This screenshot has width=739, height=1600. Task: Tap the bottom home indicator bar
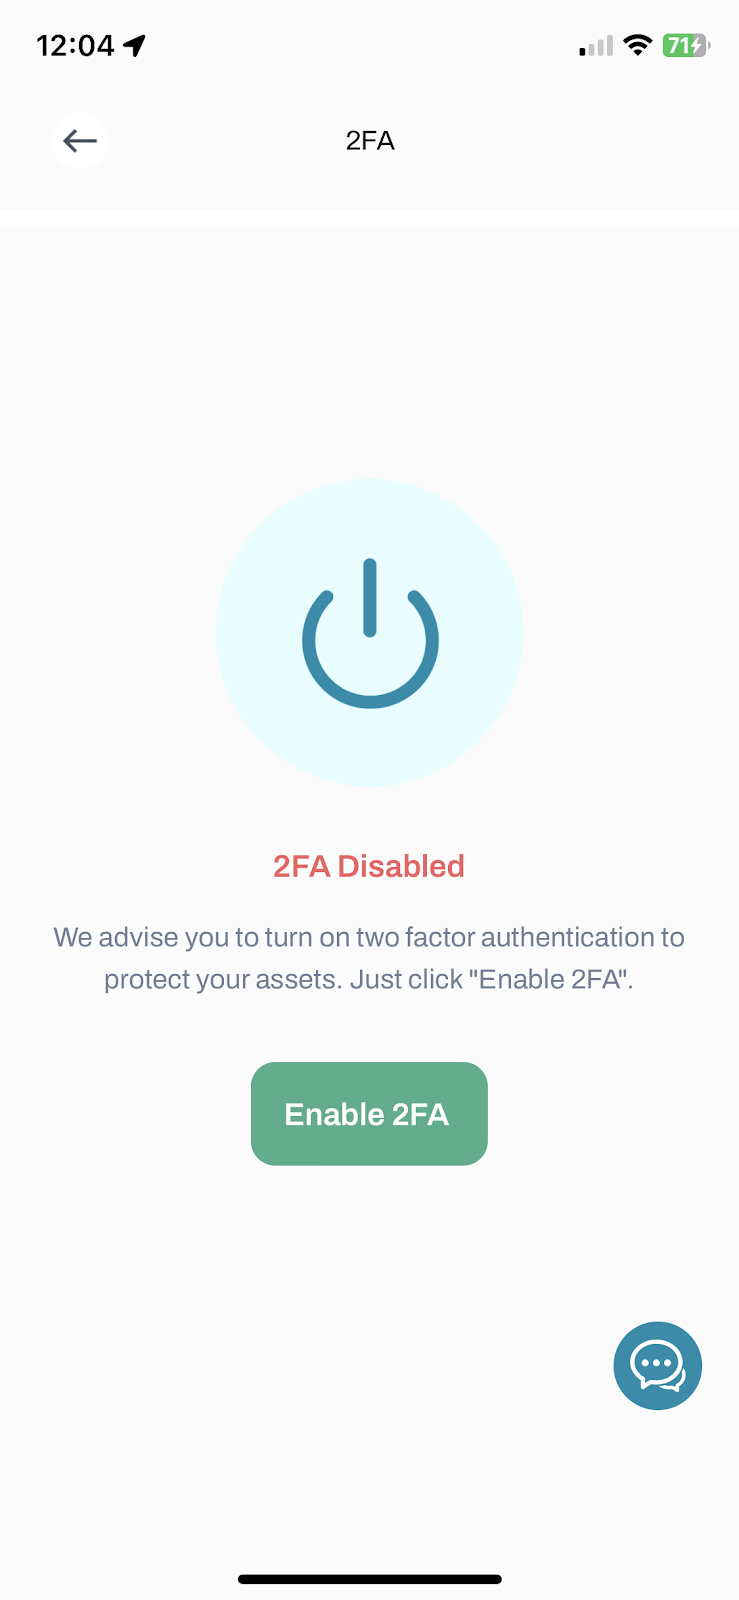[369, 1579]
